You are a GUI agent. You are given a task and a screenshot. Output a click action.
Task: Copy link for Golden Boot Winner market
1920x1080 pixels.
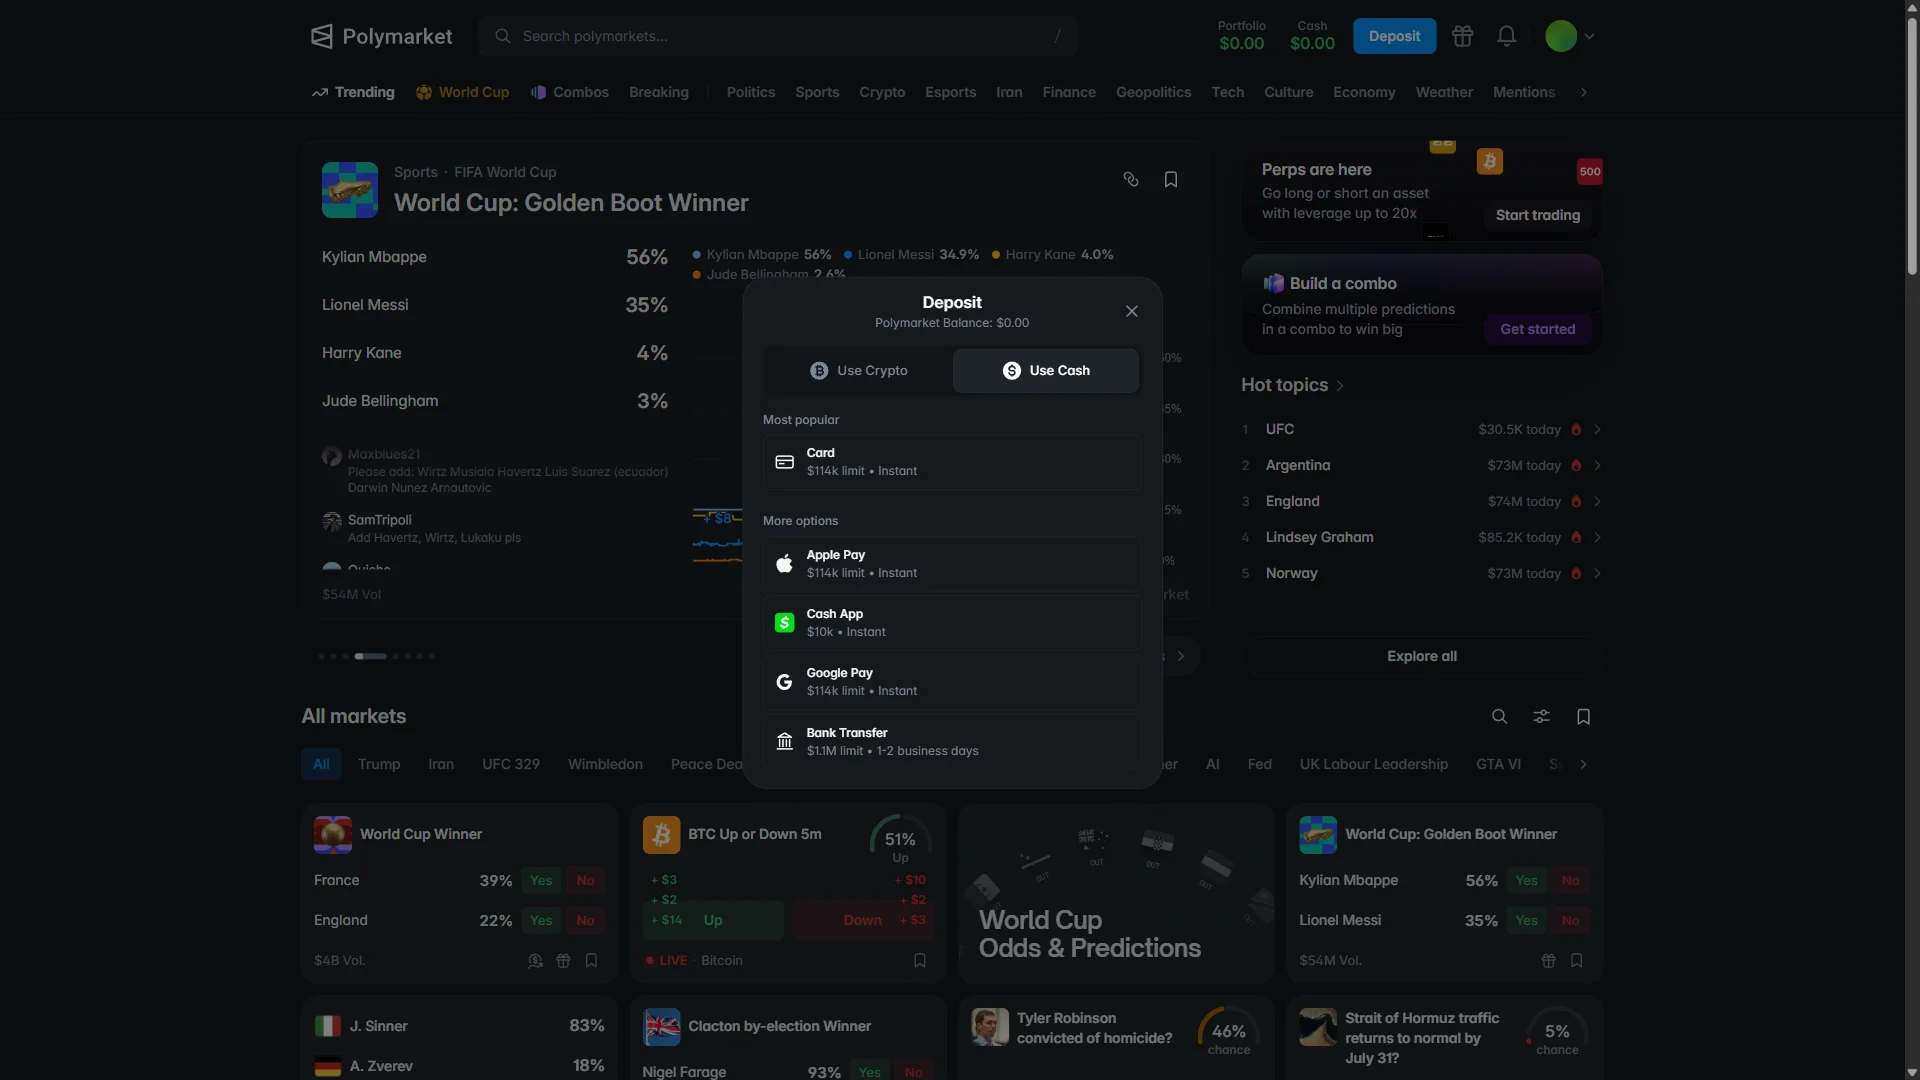point(1131,180)
